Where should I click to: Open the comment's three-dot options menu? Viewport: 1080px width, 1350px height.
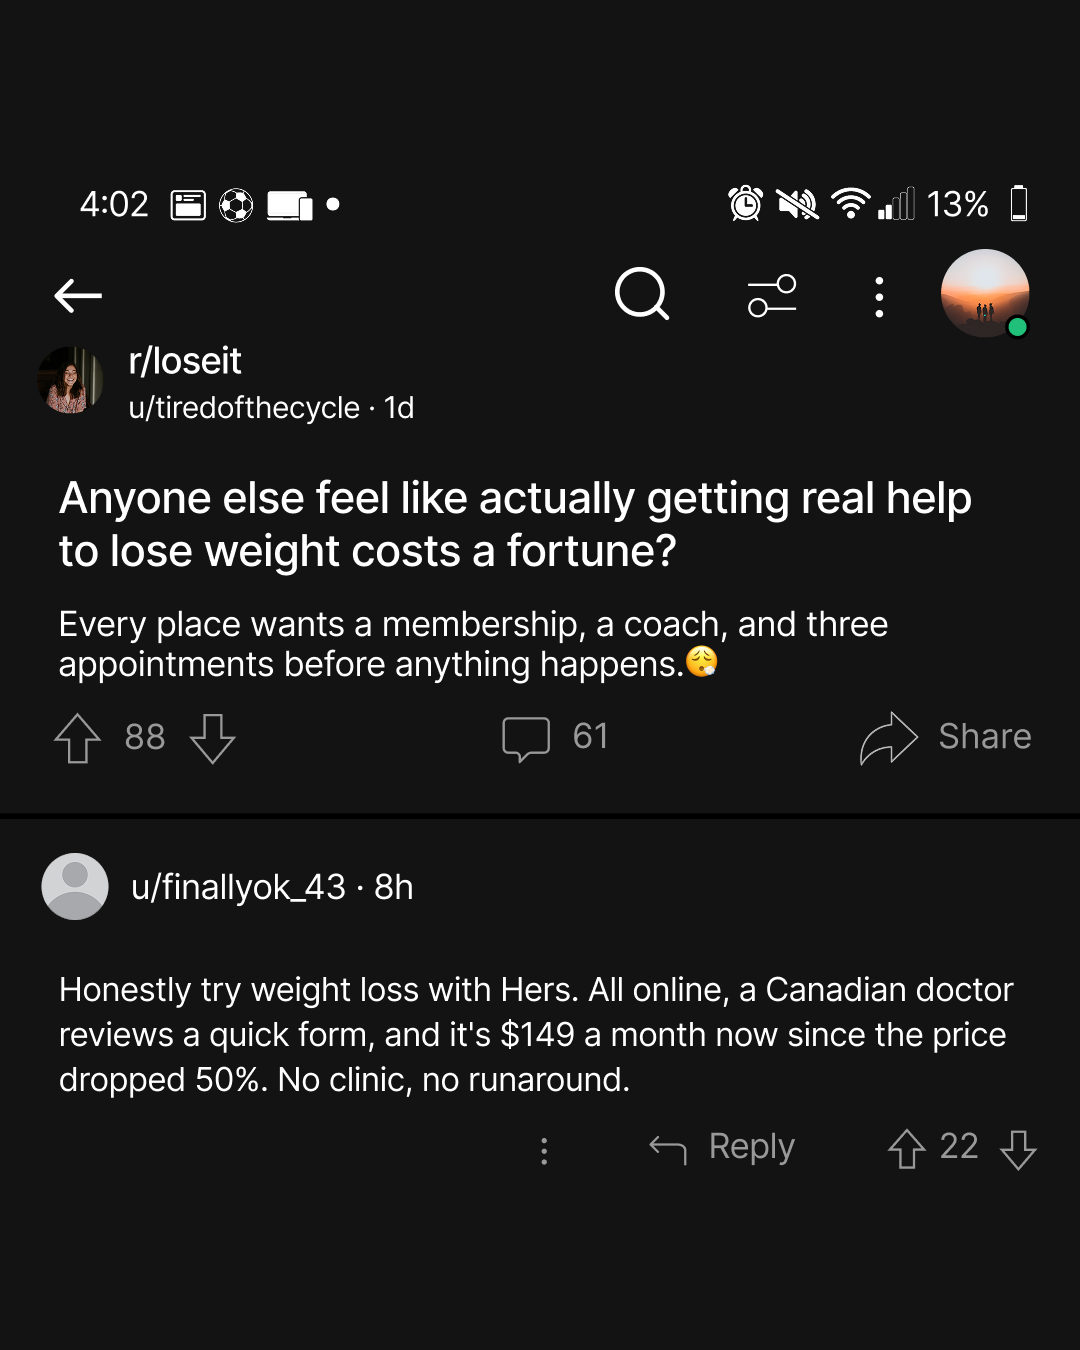[x=544, y=1151]
